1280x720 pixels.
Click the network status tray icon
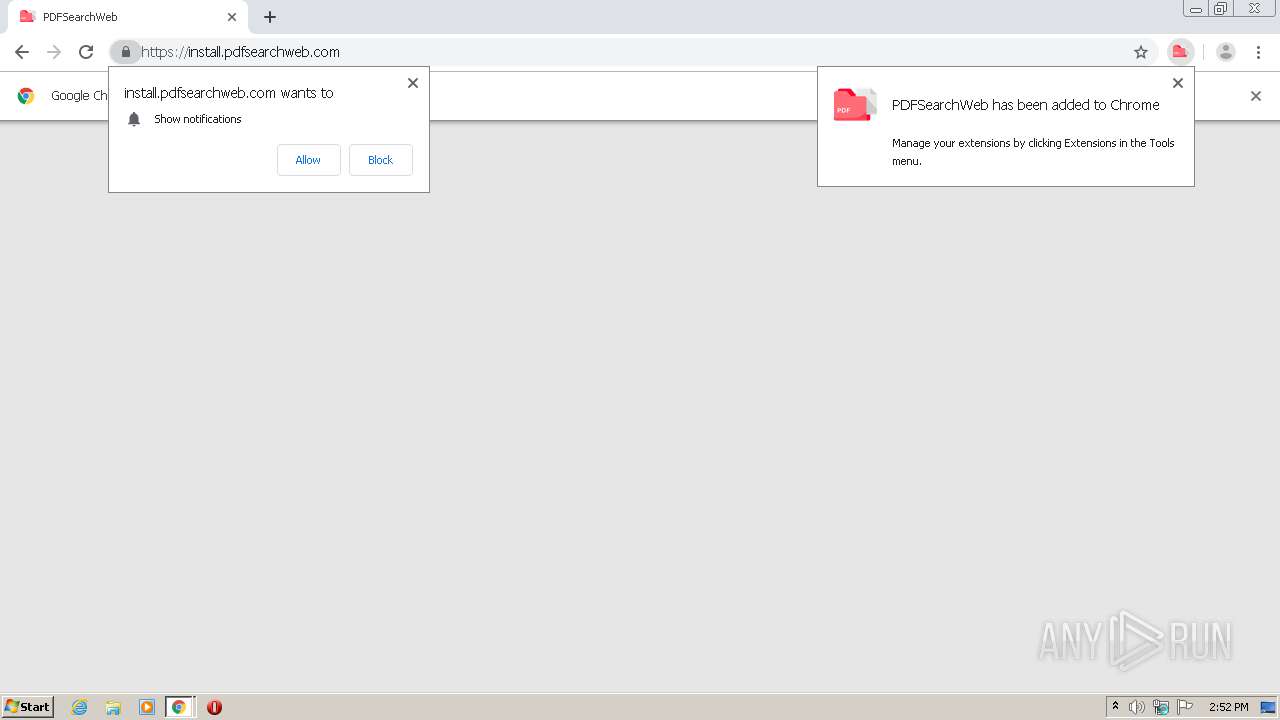[1161, 707]
